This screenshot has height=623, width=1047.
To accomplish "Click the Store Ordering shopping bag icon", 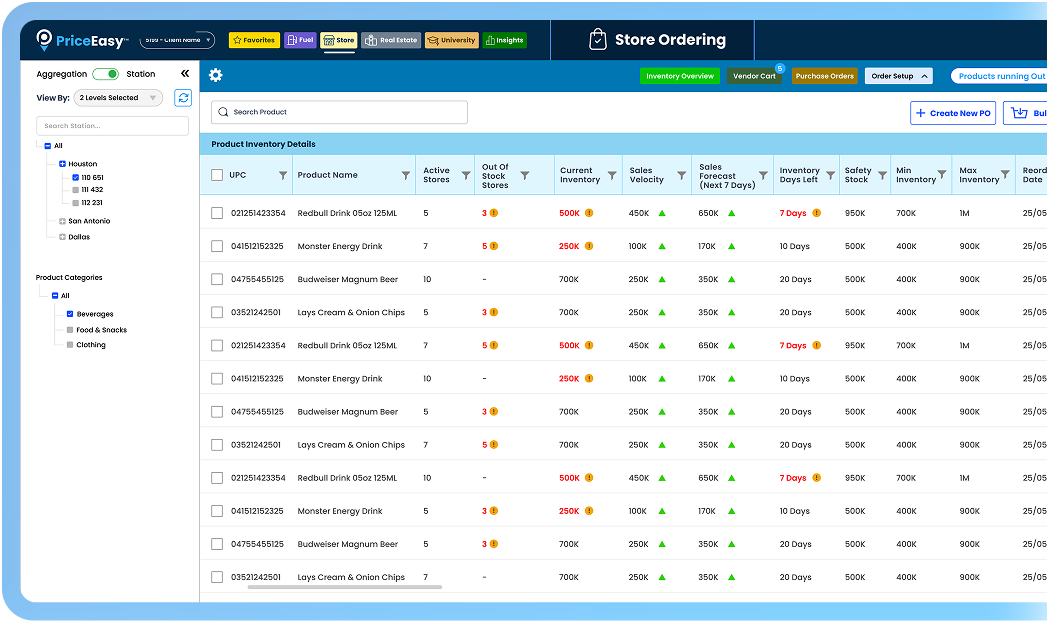I will point(597,39).
